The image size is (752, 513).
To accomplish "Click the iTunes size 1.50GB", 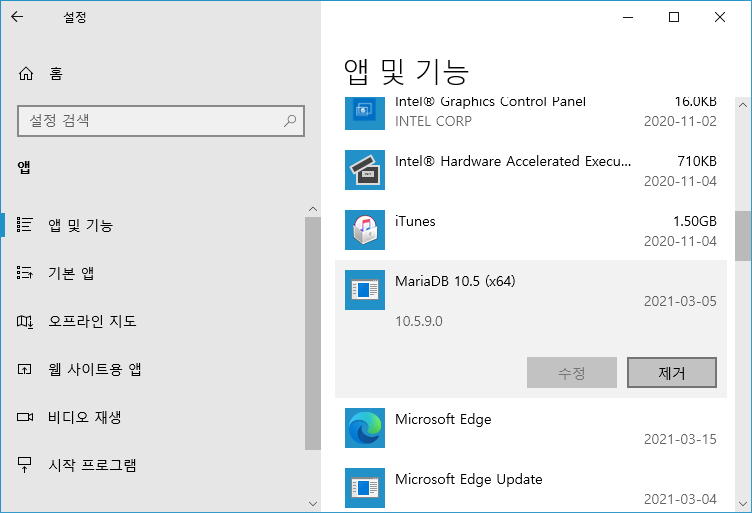I will pos(694,222).
